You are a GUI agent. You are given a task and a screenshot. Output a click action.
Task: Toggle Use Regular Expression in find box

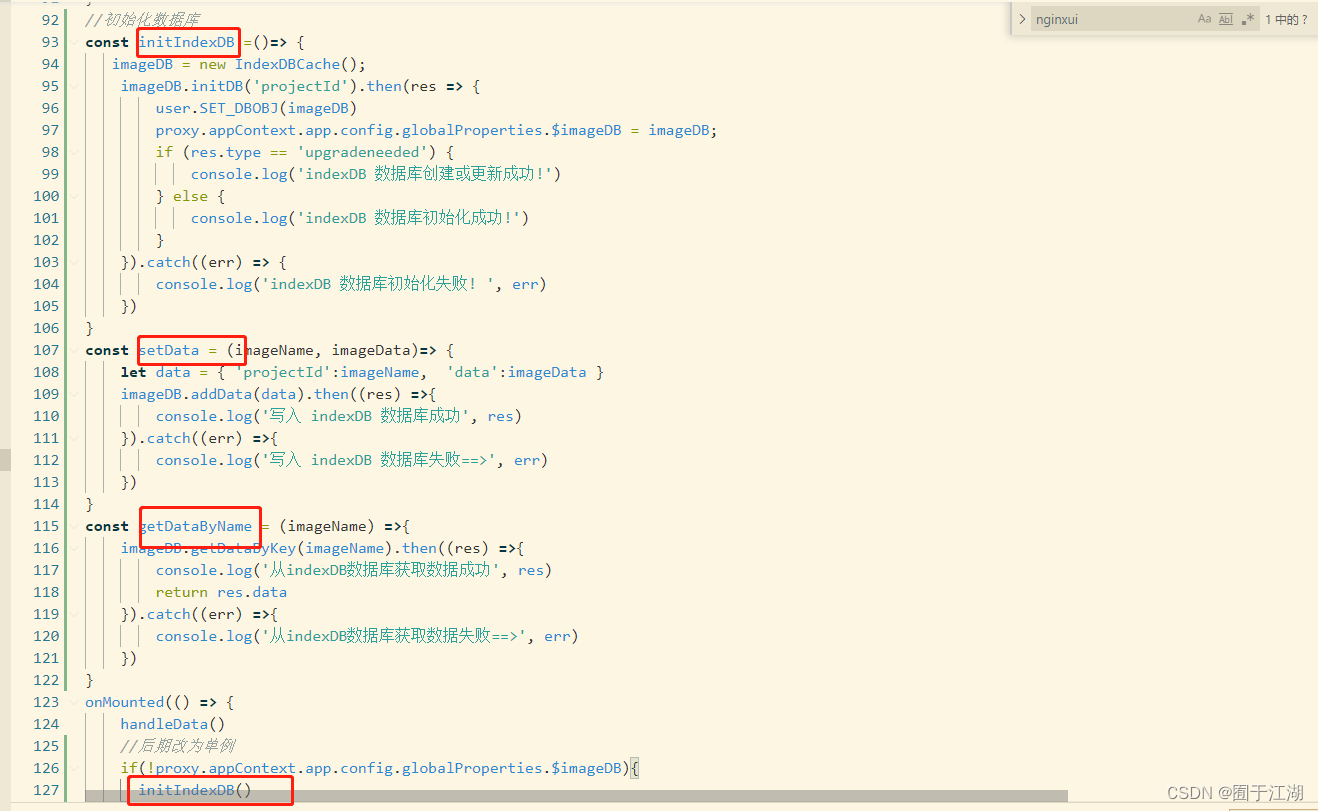1248,19
